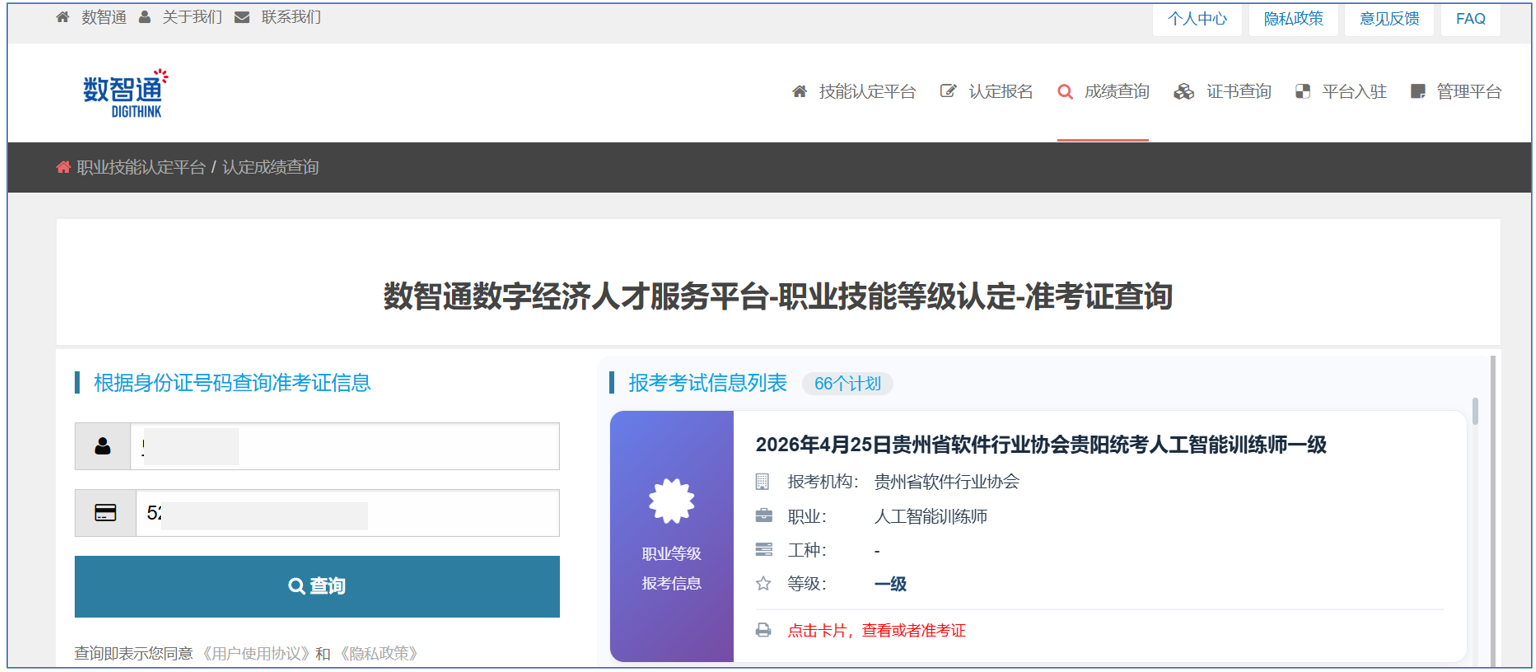The image size is (1536, 672).
Task: Open the 数智通 top bar link
Action: [x=104, y=18]
